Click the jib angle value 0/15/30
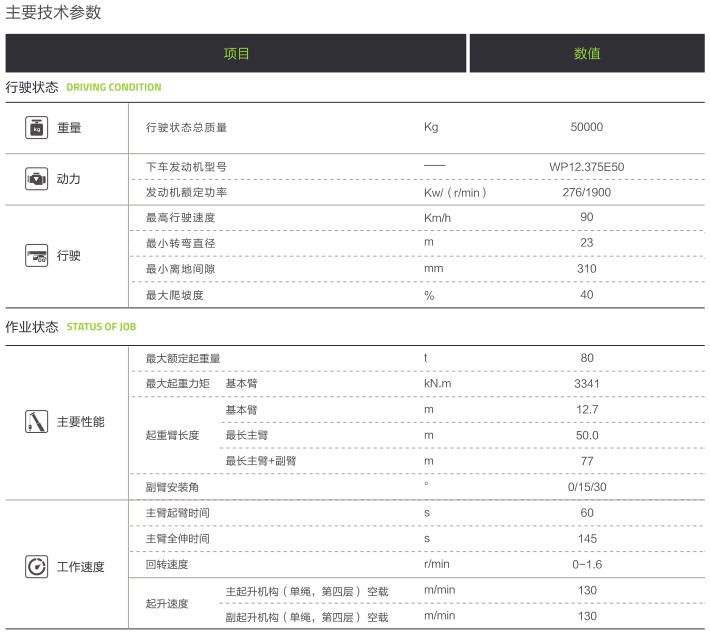This screenshot has height=640, width=710. pyautogui.click(x=587, y=487)
